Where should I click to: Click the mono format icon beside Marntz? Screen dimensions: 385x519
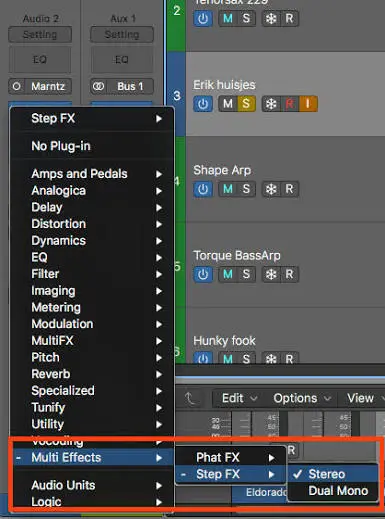(16, 86)
